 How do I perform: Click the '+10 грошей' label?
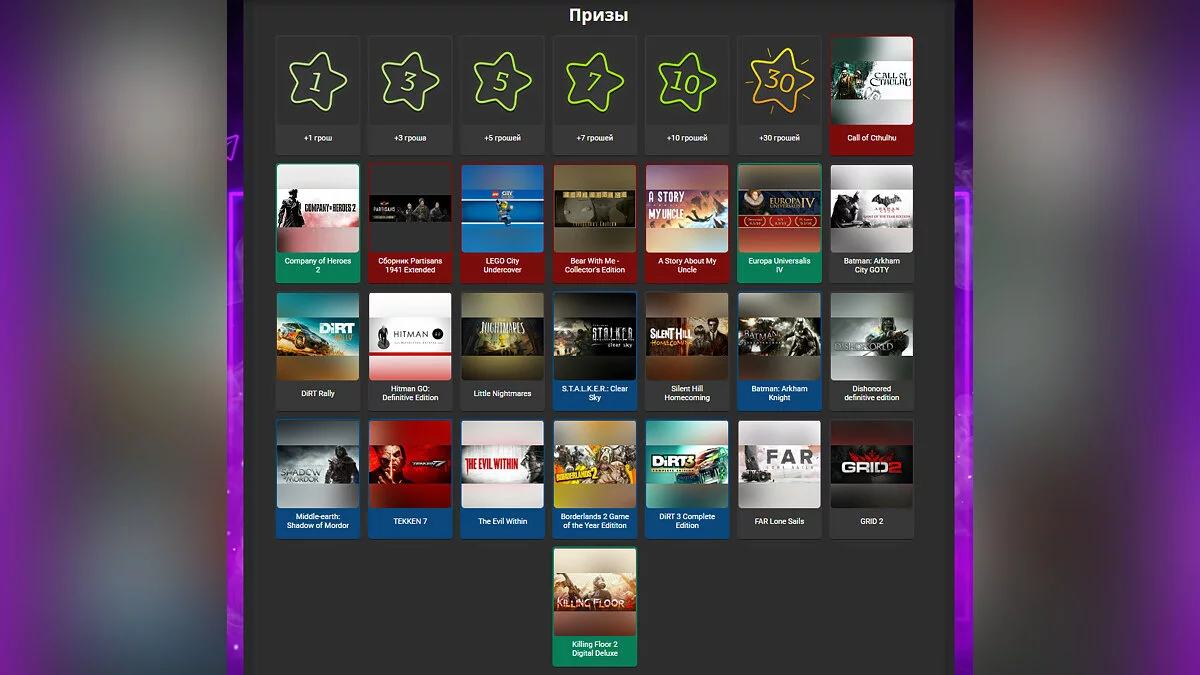click(687, 138)
